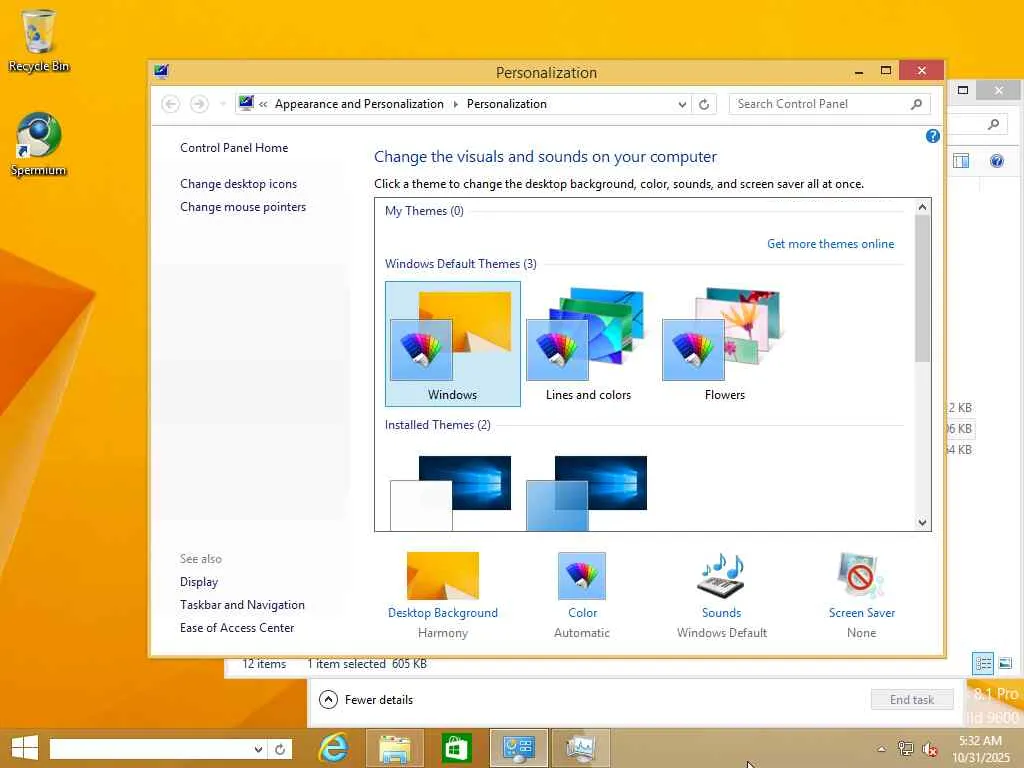Viewport: 1024px width, 768px height.
Task: Click the preview pane icon in background window
Action: [961, 161]
